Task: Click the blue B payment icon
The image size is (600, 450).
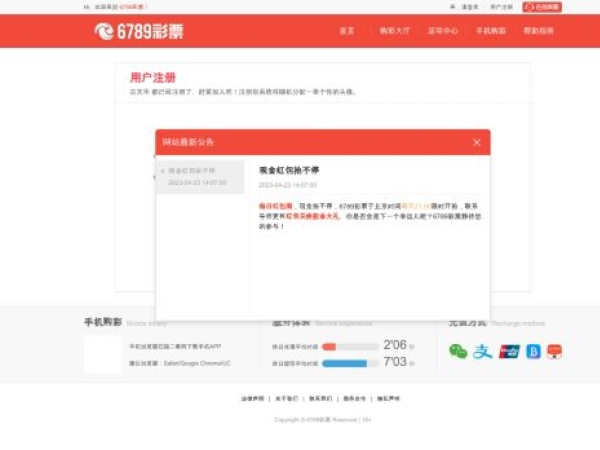Action: pos(533,351)
